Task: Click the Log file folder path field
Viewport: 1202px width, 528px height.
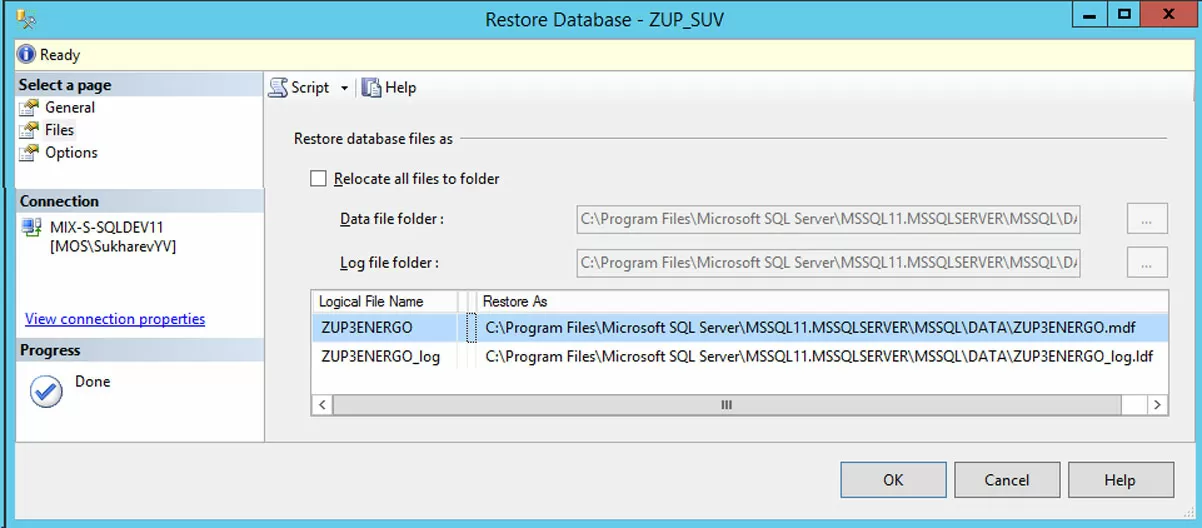Action: (x=828, y=263)
